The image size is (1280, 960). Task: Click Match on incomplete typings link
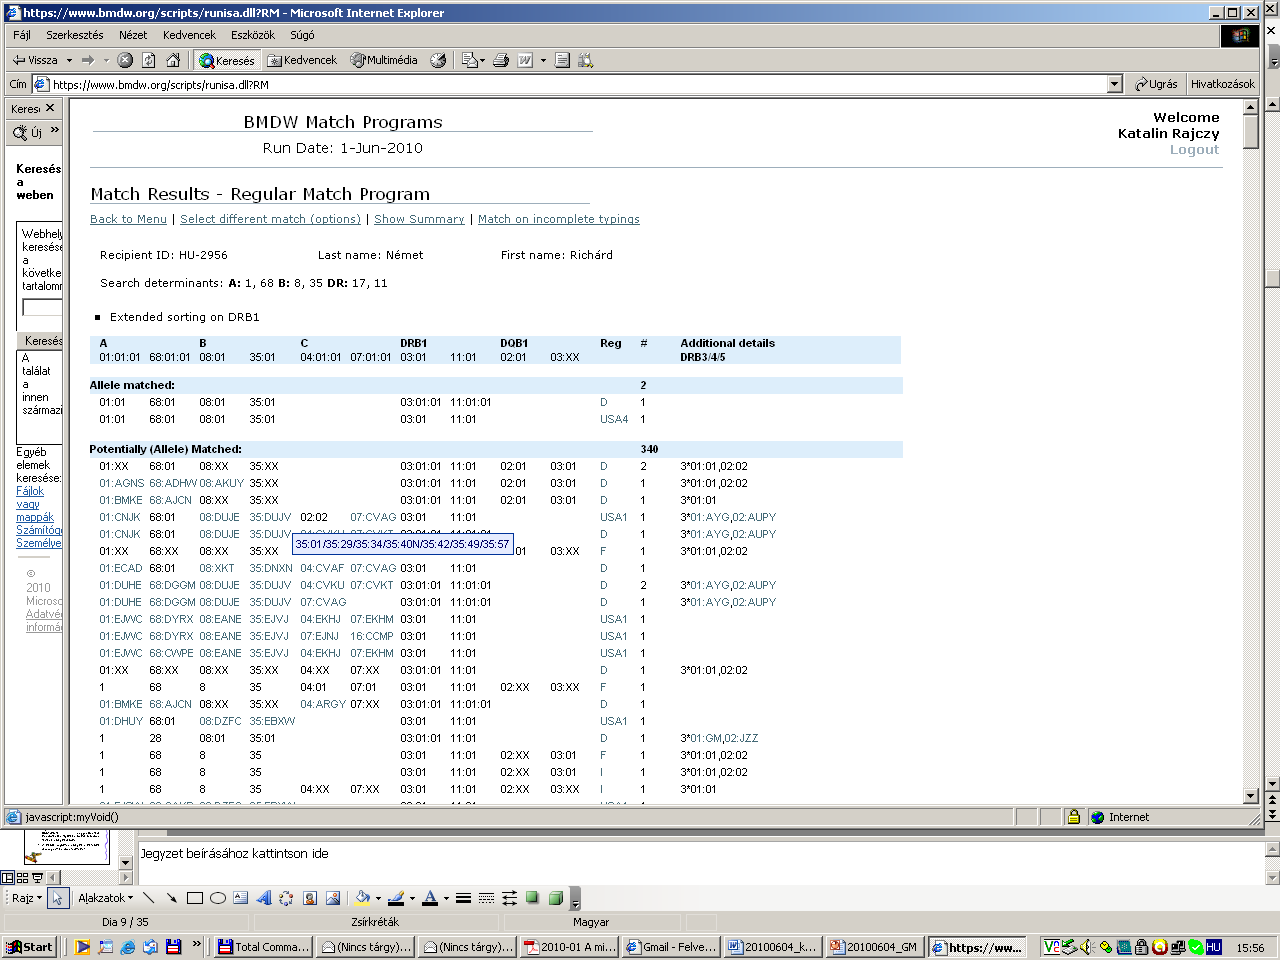point(559,219)
